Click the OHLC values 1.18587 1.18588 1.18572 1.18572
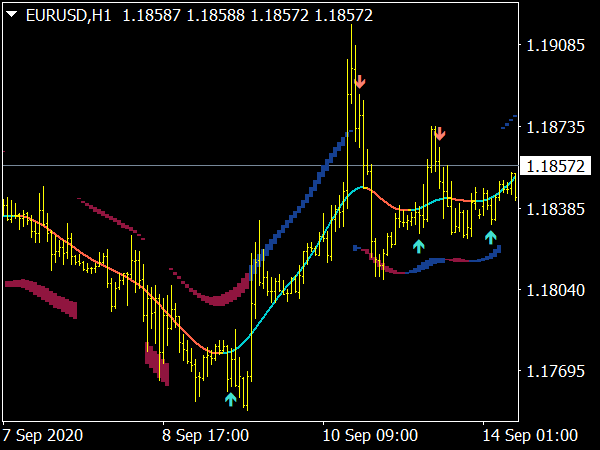This screenshot has width=600, height=450. tap(248, 15)
